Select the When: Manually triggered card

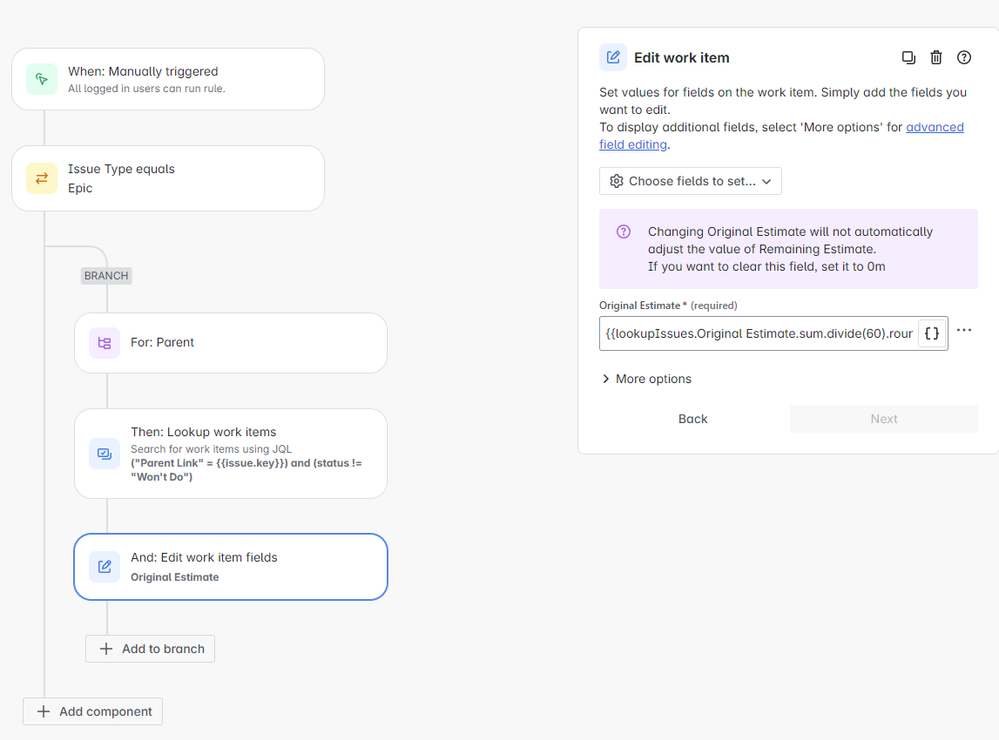[x=168, y=79]
